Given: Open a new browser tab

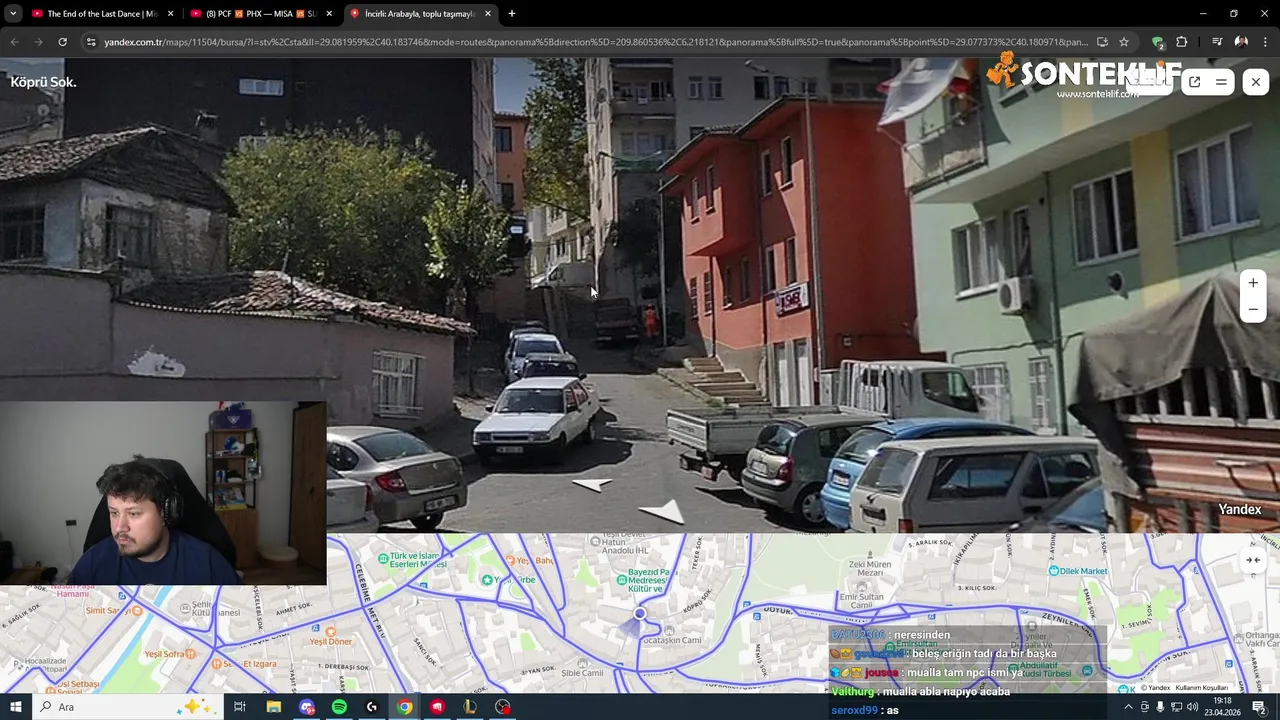Looking at the screenshot, I should pyautogui.click(x=512, y=14).
